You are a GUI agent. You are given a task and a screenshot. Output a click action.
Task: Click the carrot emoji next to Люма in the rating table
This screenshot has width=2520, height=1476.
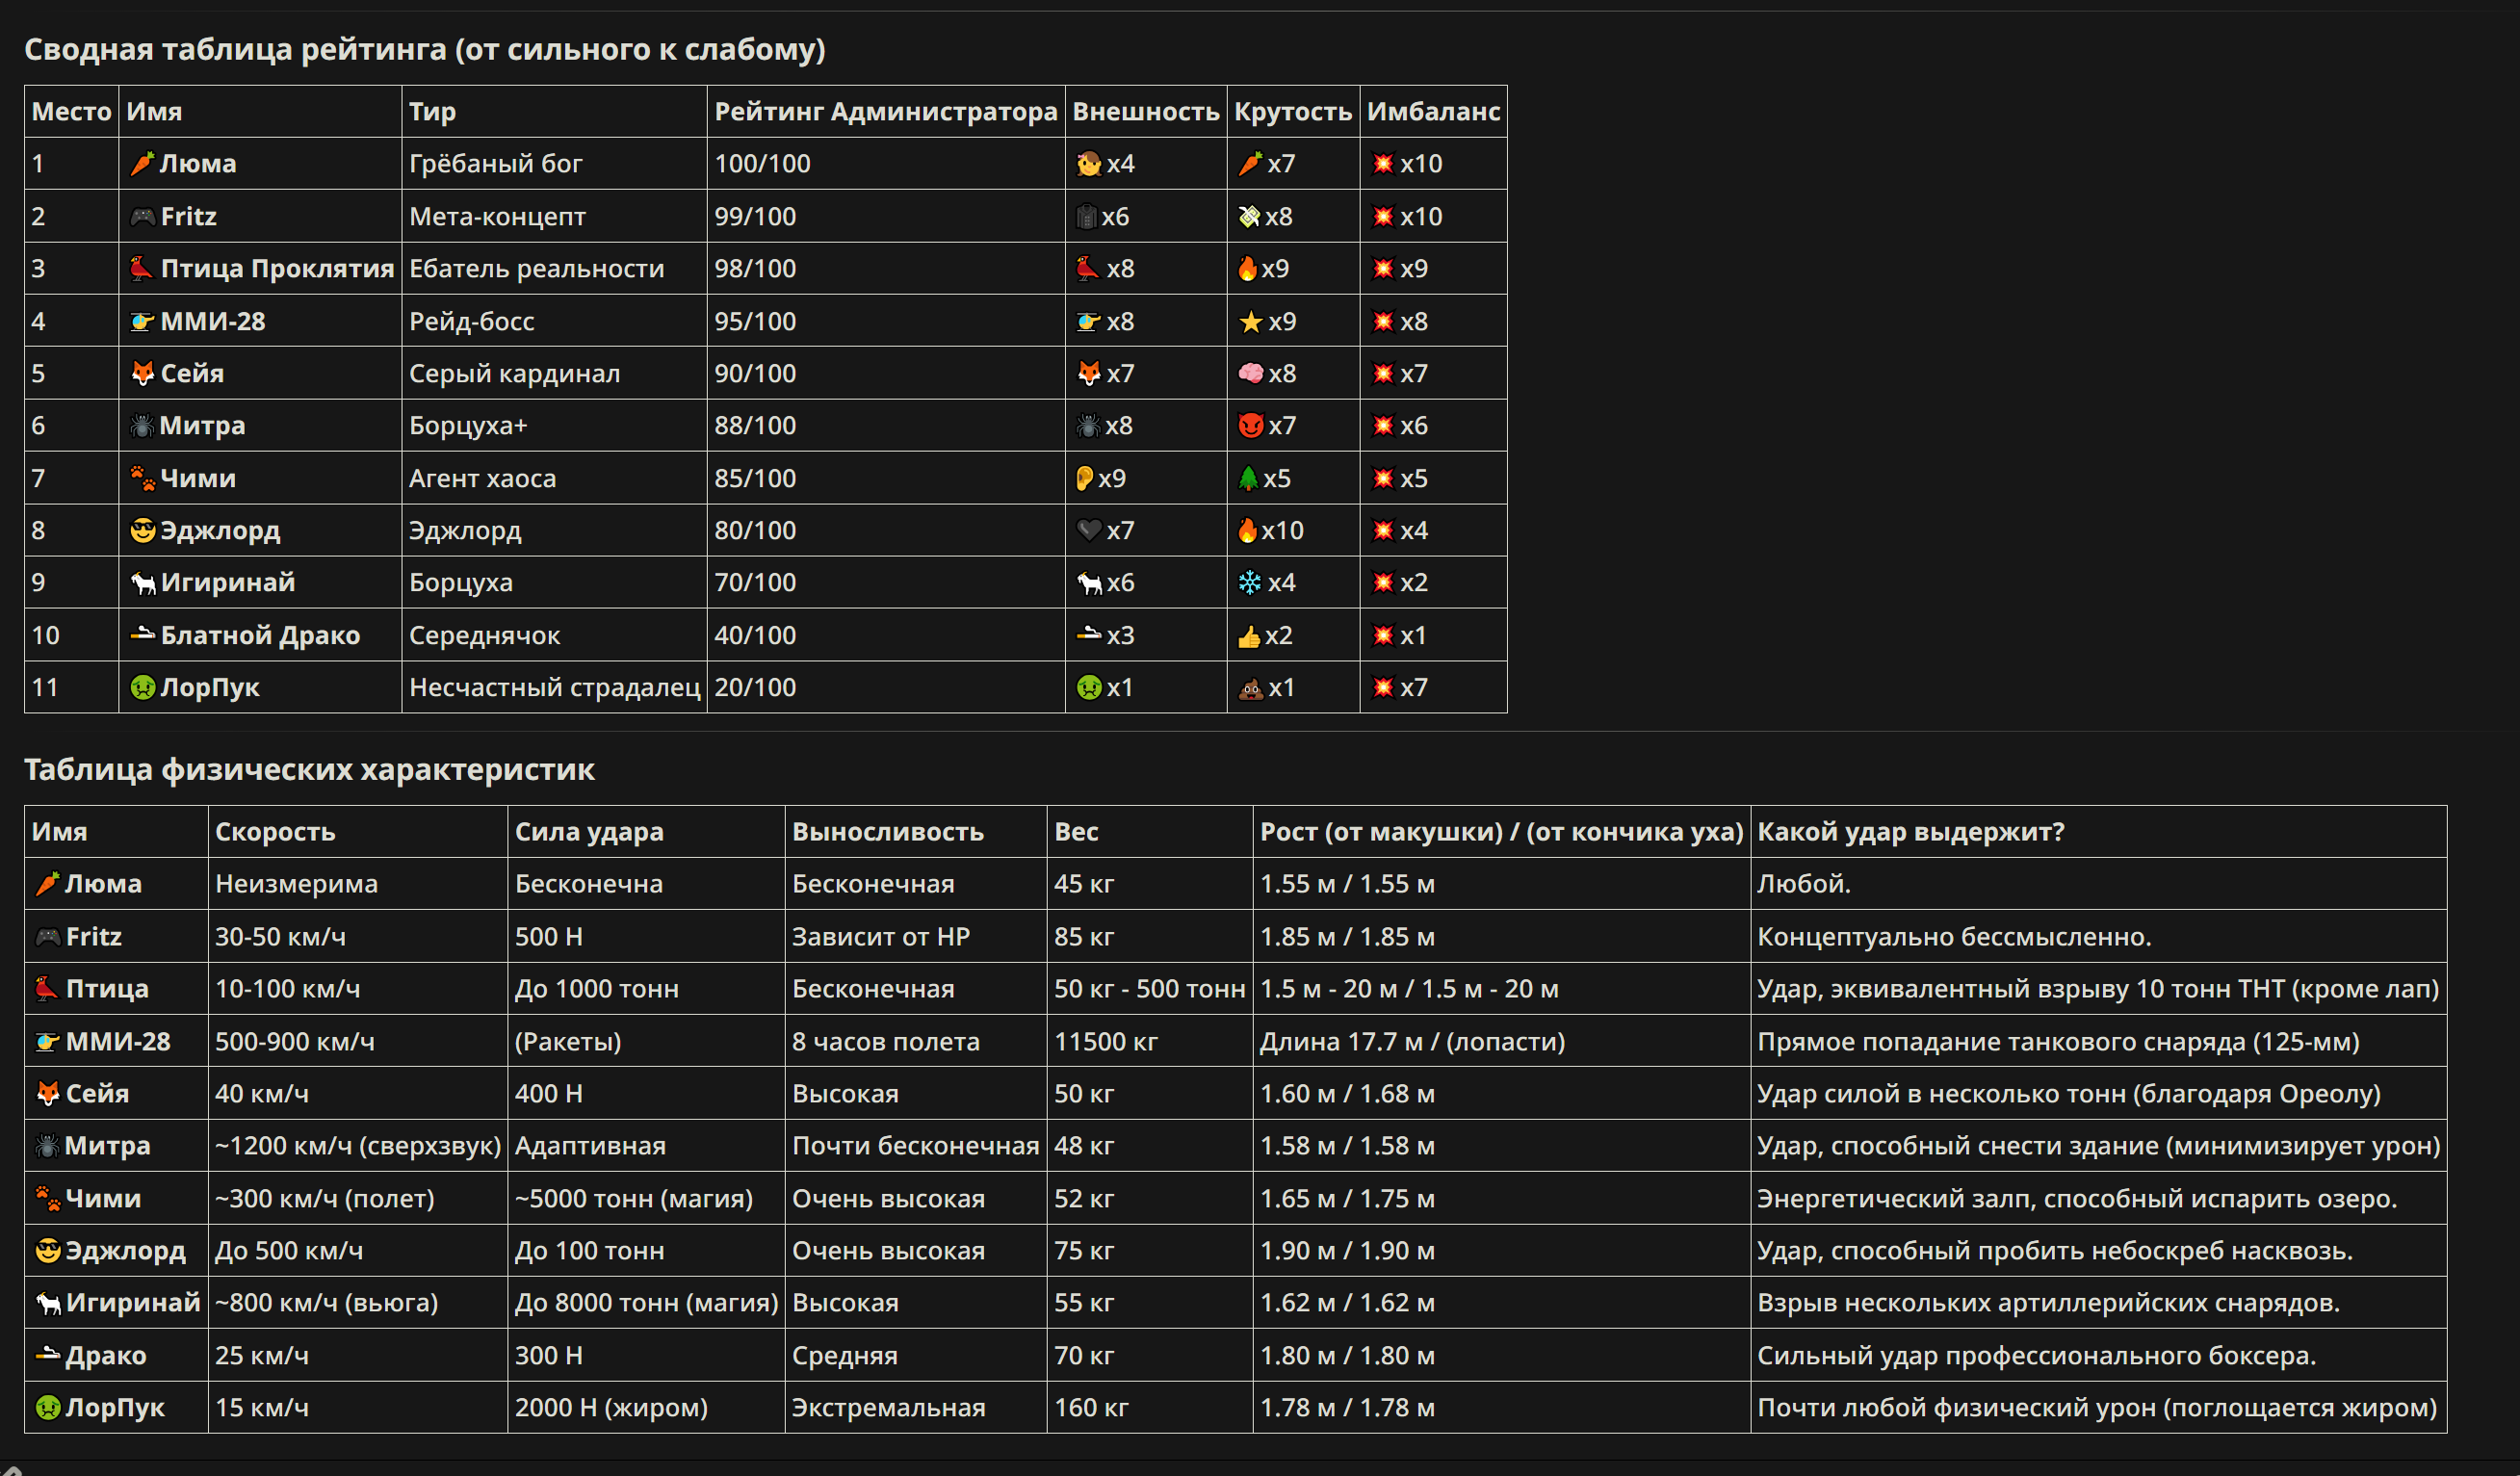(x=142, y=164)
